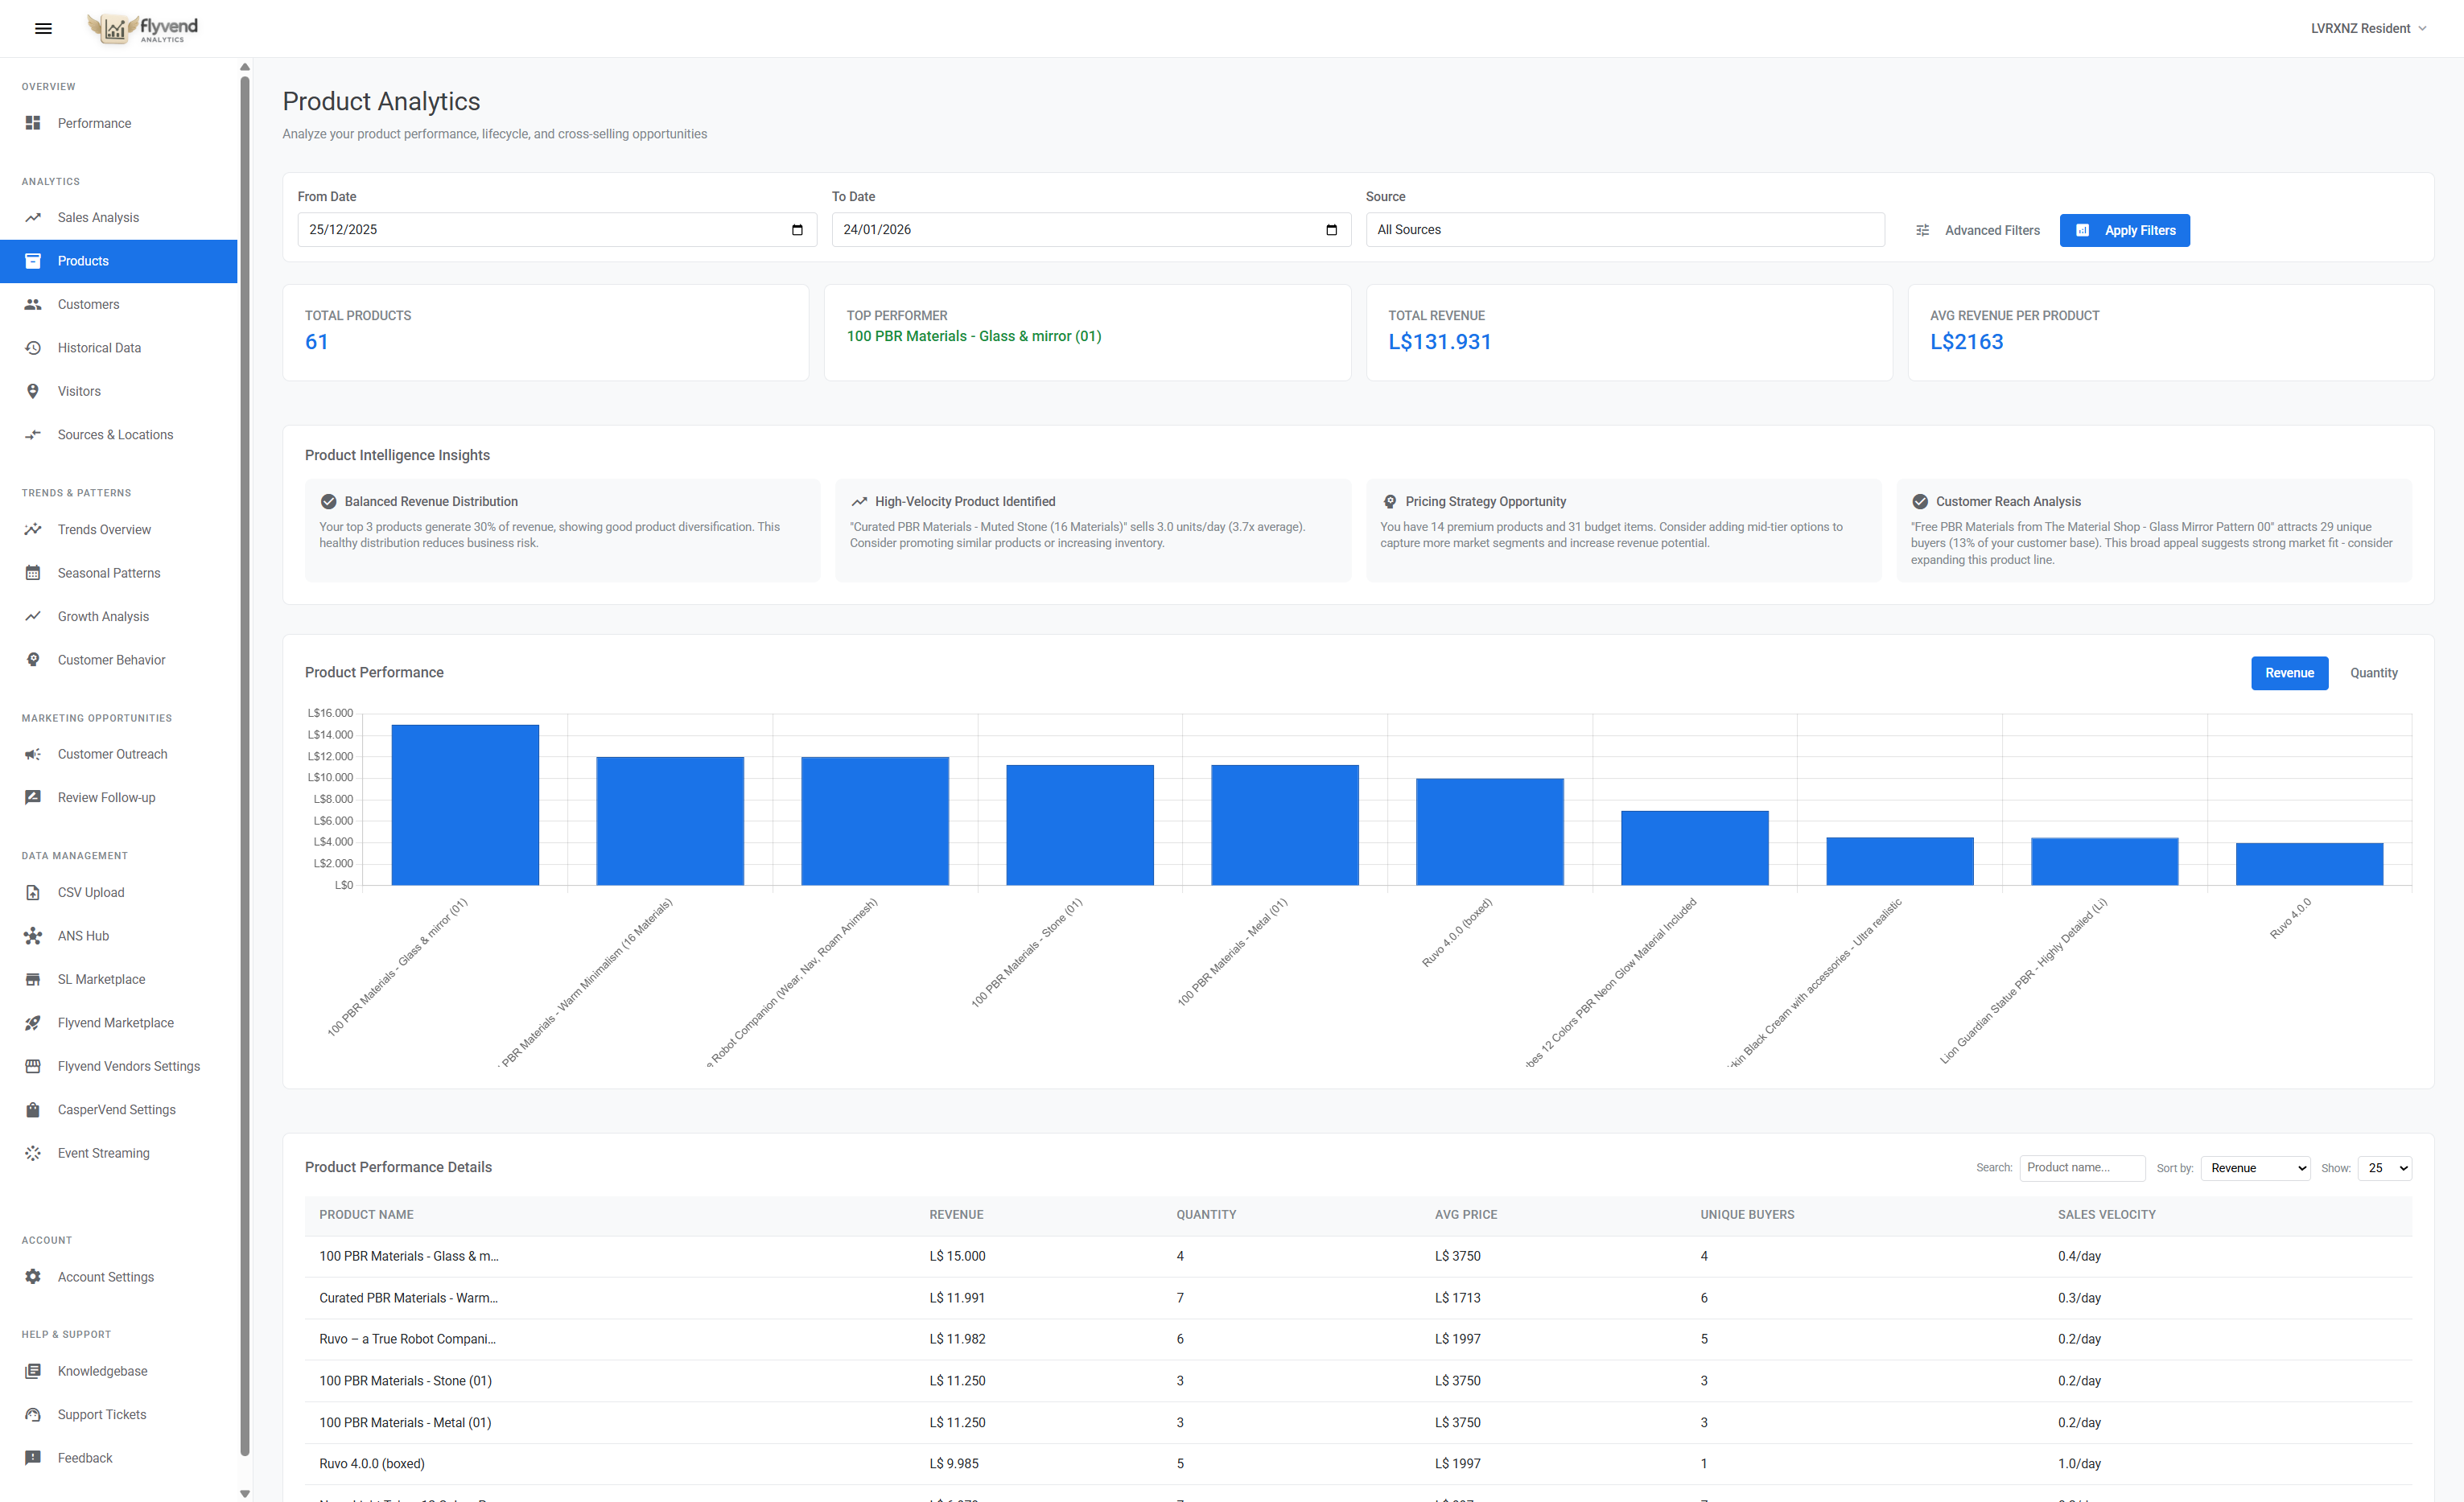Click the Visitors map pin icon
The image size is (2464, 1502).
coord(33,391)
